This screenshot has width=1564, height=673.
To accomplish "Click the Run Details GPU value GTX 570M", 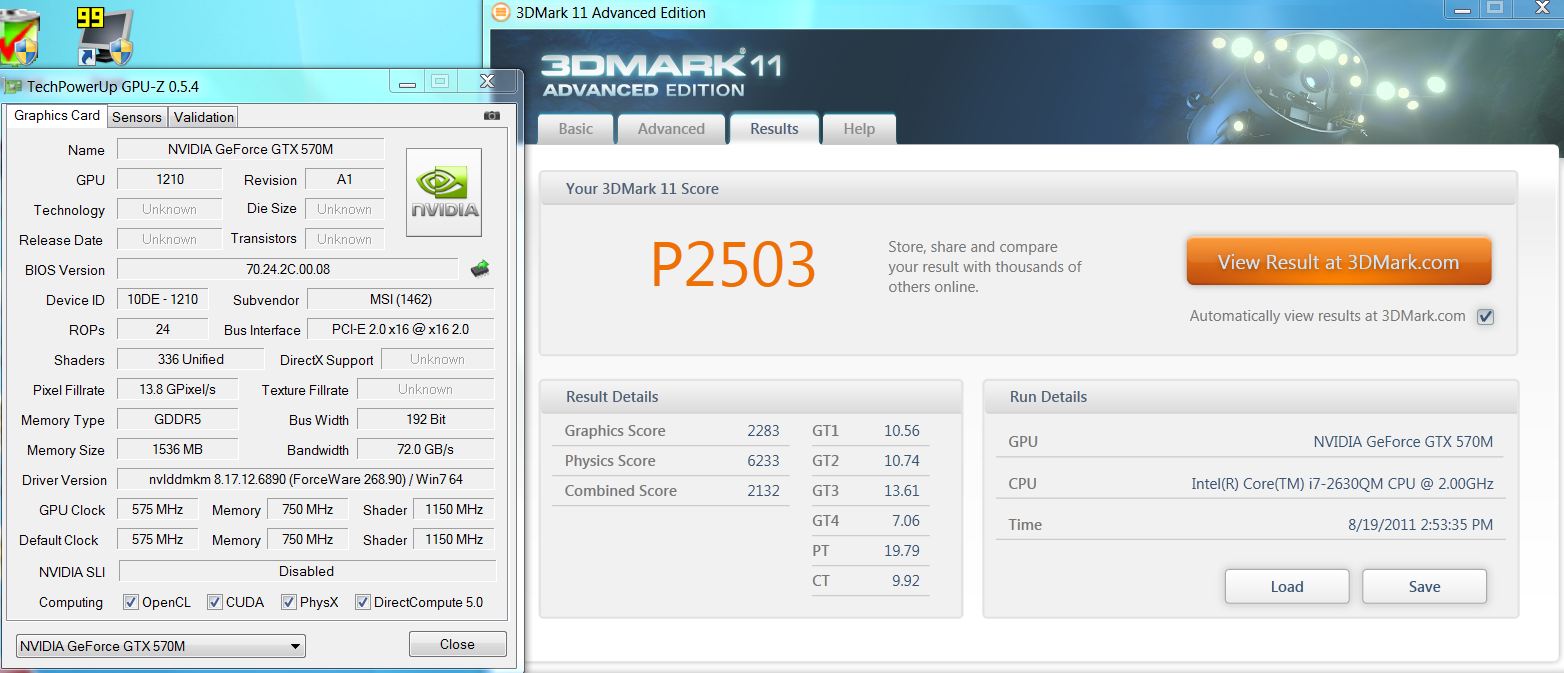I will 1403,442.
